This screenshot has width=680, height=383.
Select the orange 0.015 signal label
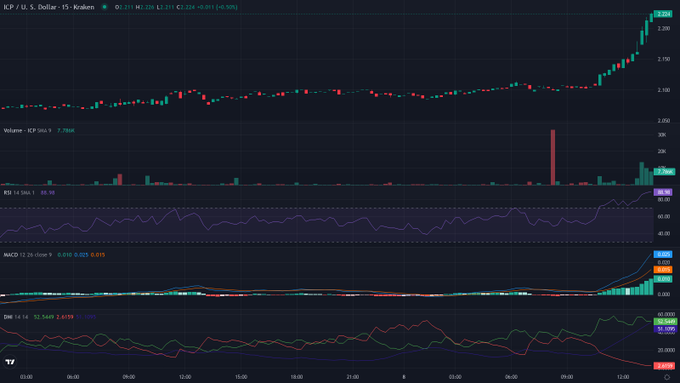pyautogui.click(x=663, y=270)
